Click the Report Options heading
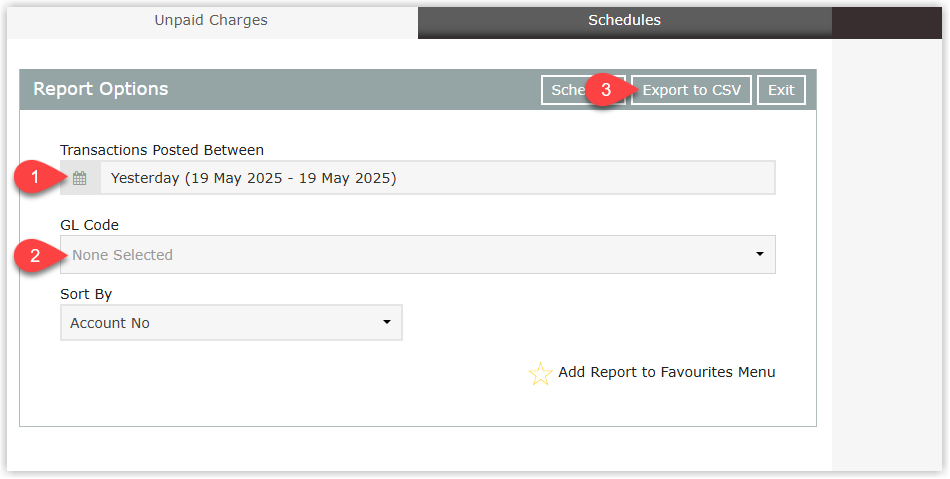Image resolution: width=950 pixels, height=479 pixels. tap(101, 89)
